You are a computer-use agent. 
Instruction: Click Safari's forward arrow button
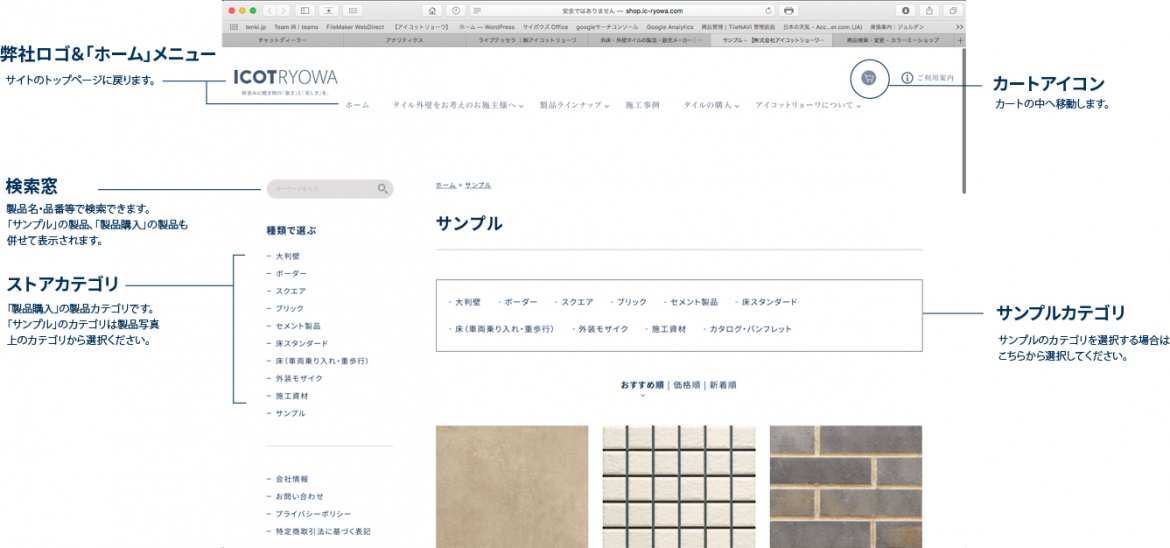[284, 11]
